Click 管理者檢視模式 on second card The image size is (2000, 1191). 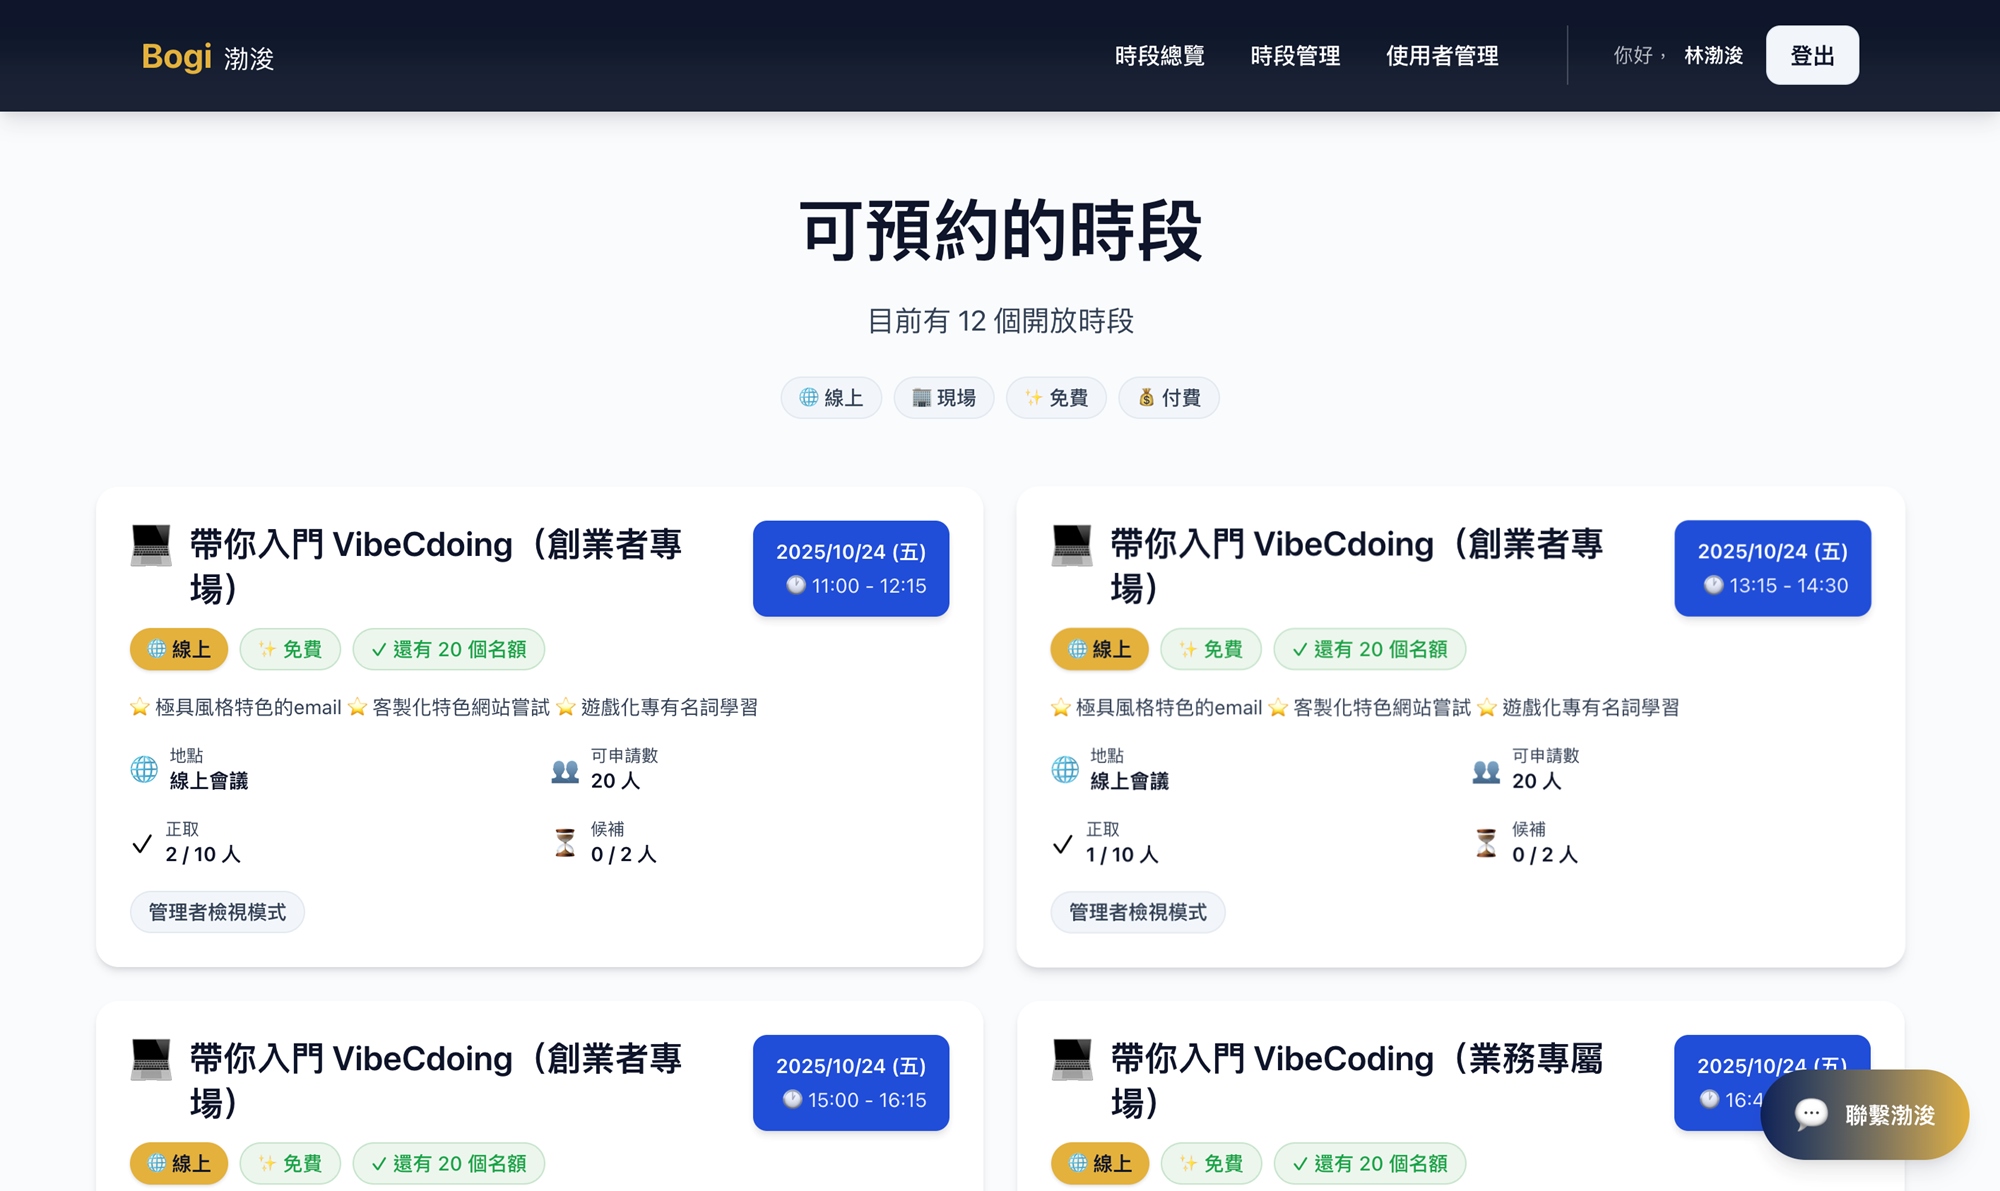pyautogui.click(x=1137, y=912)
